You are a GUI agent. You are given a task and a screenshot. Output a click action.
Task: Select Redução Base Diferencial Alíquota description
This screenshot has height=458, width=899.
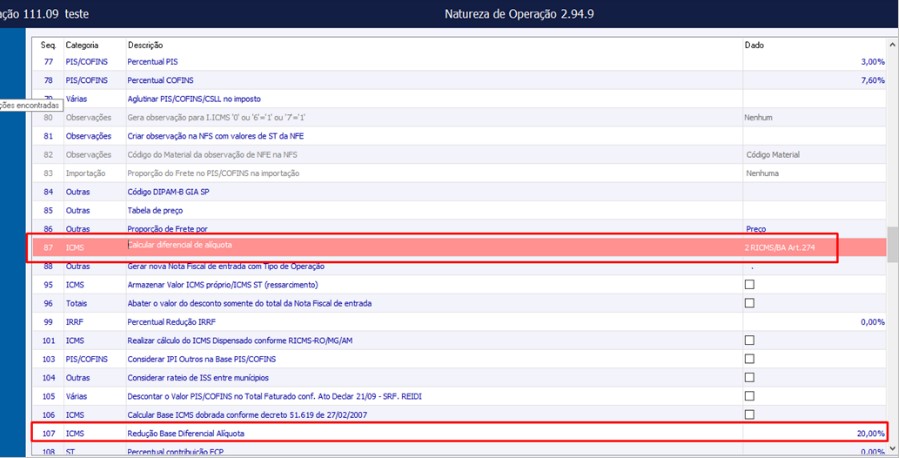[186, 433]
